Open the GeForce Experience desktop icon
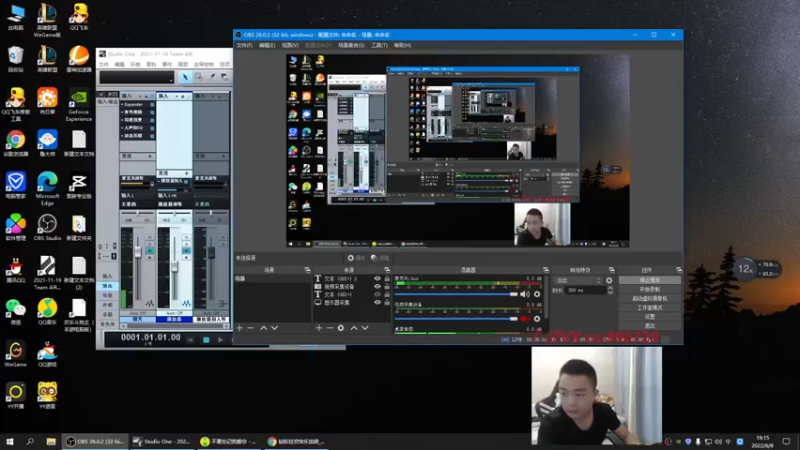The height and width of the screenshot is (450, 800). point(79,106)
